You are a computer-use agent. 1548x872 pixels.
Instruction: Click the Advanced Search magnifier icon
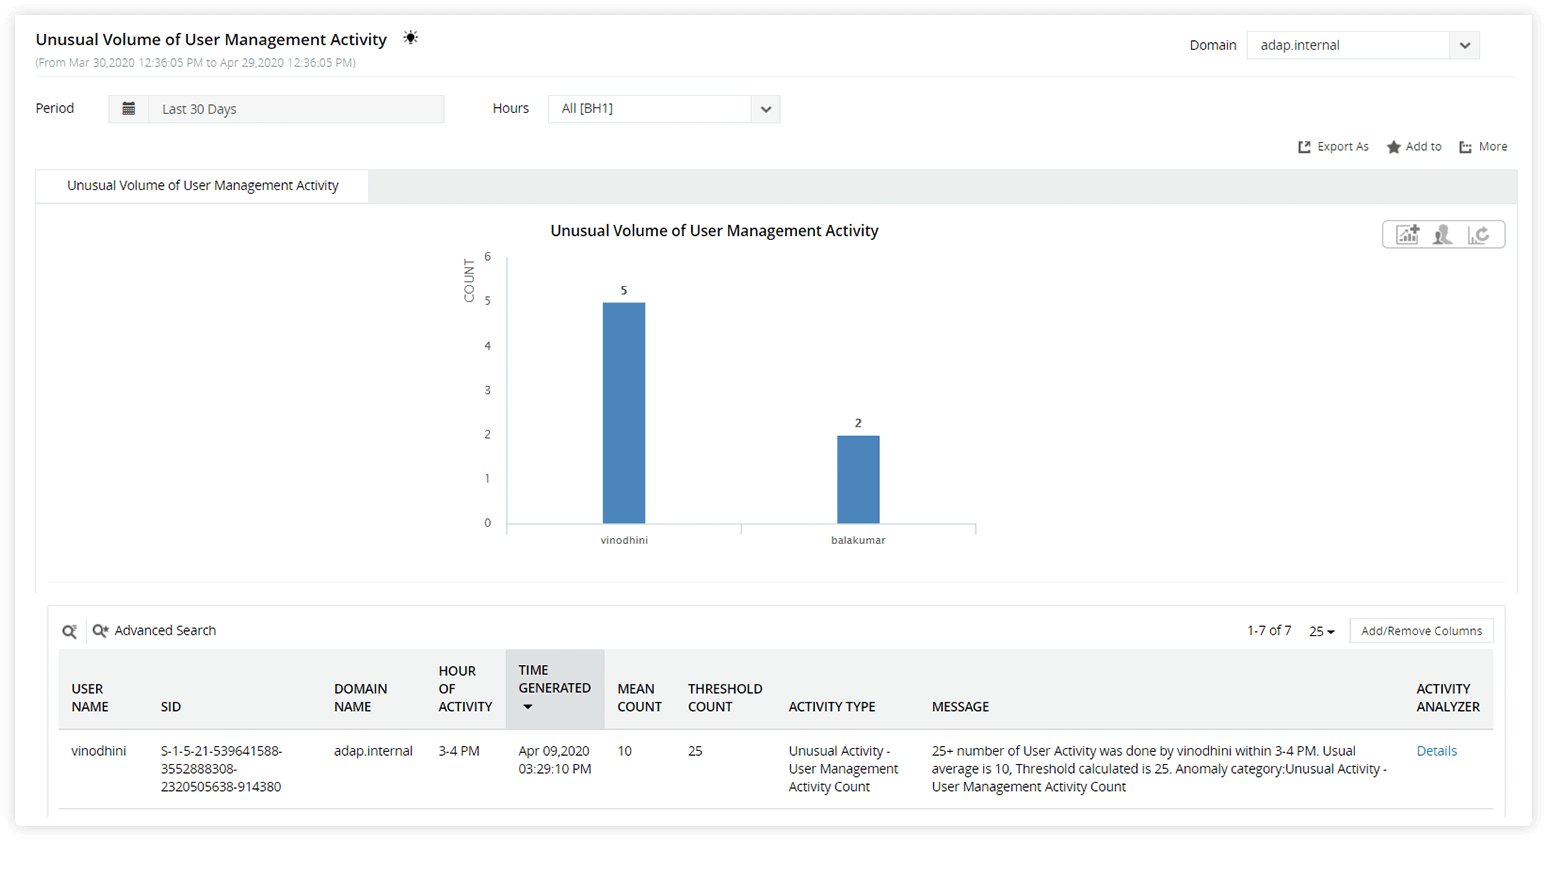click(100, 630)
